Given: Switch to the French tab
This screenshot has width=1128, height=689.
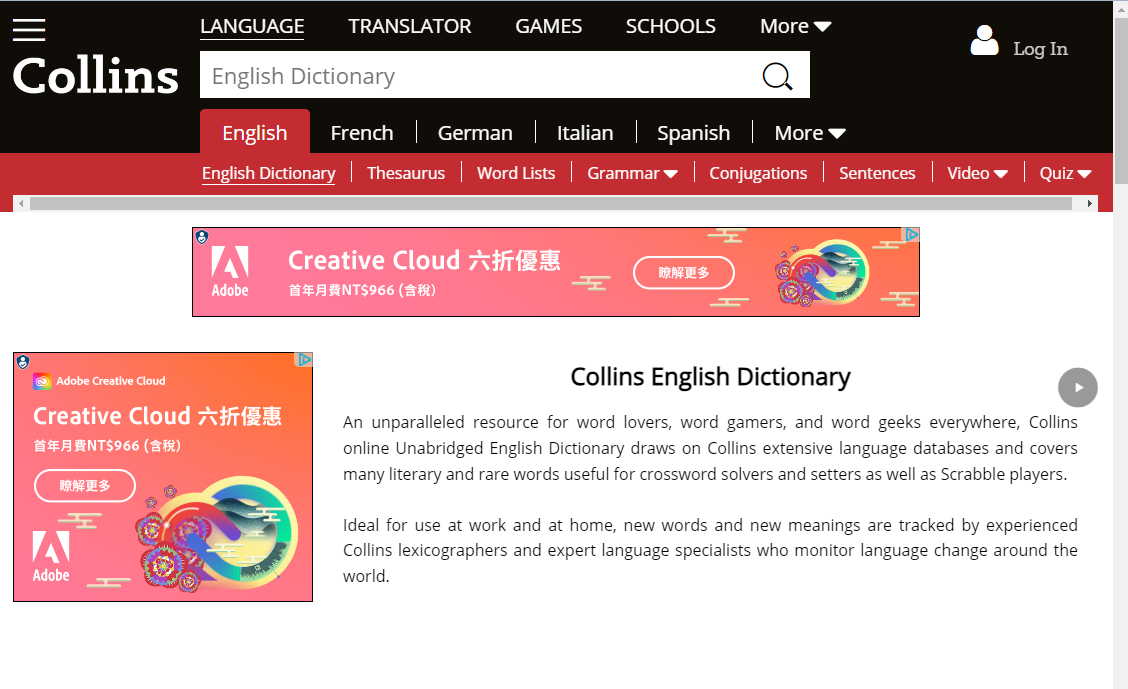Looking at the screenshot, I should [362, 133].
